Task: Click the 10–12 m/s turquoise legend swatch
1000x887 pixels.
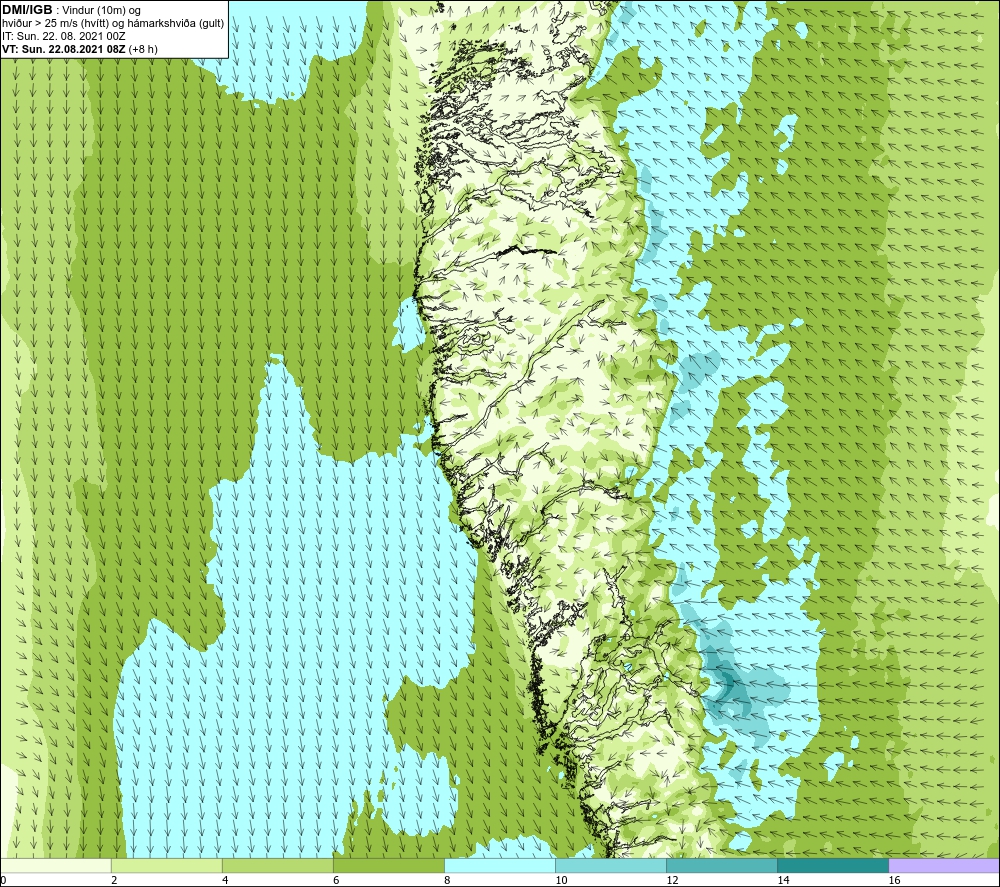Action: click(610, 865)
